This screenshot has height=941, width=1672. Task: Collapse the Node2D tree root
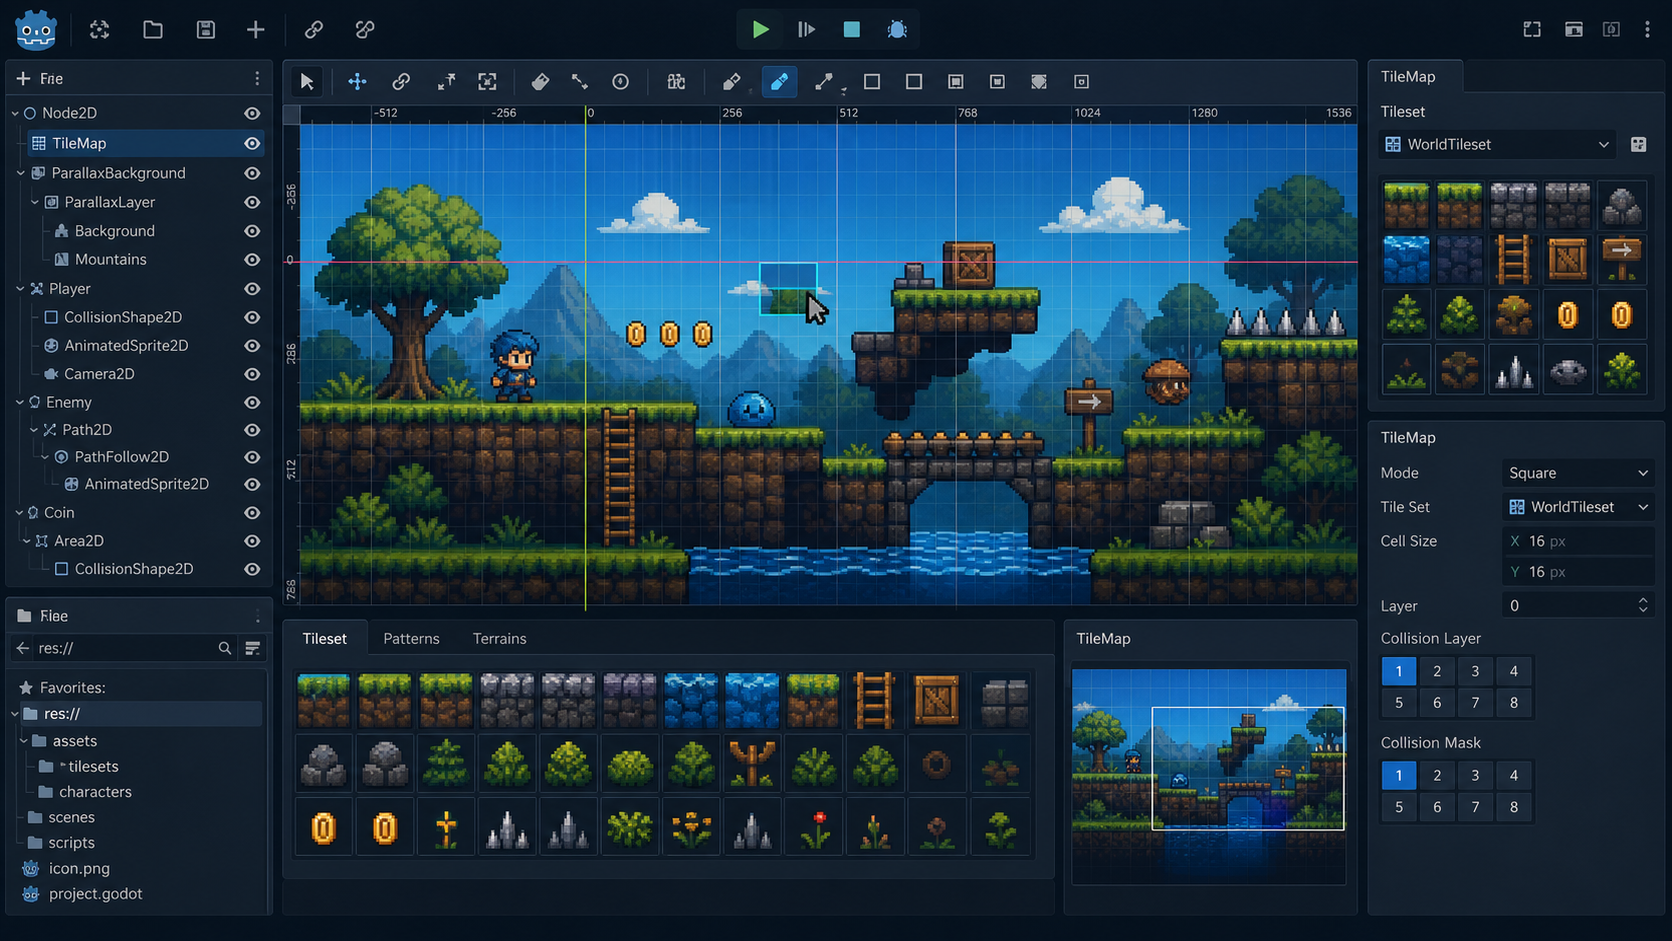15,113
